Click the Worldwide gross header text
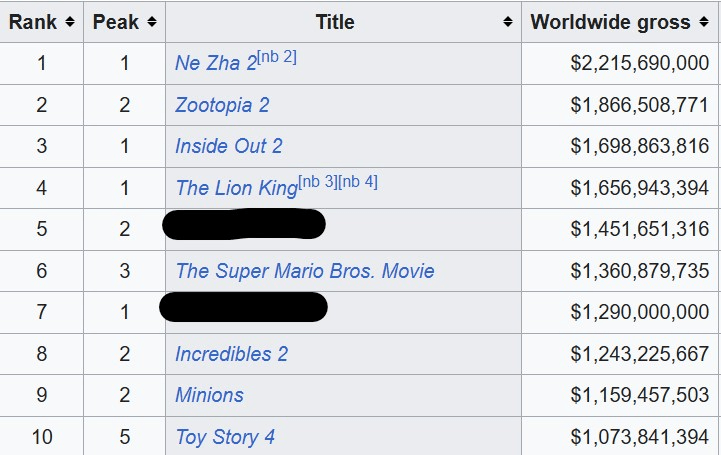The height and width of the screenshot is (455, 721). 610,22
